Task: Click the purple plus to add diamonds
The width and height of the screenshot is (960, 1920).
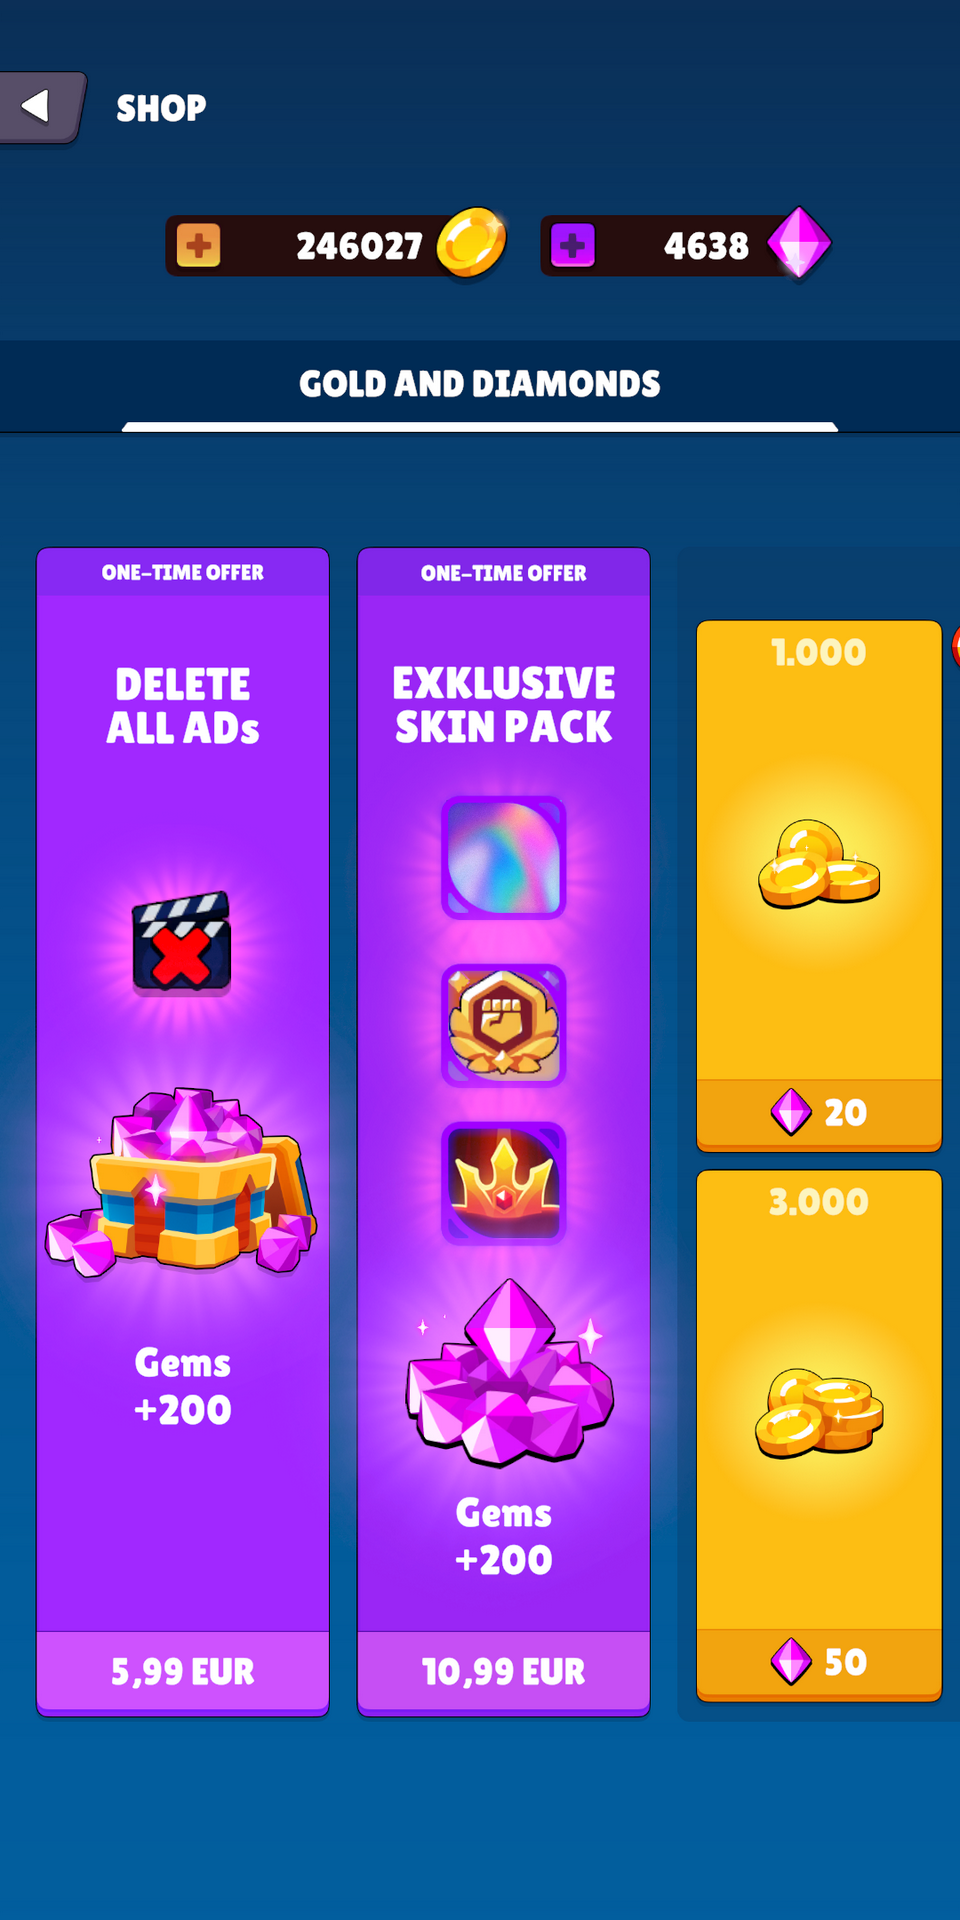Action: tap(573, 245)
